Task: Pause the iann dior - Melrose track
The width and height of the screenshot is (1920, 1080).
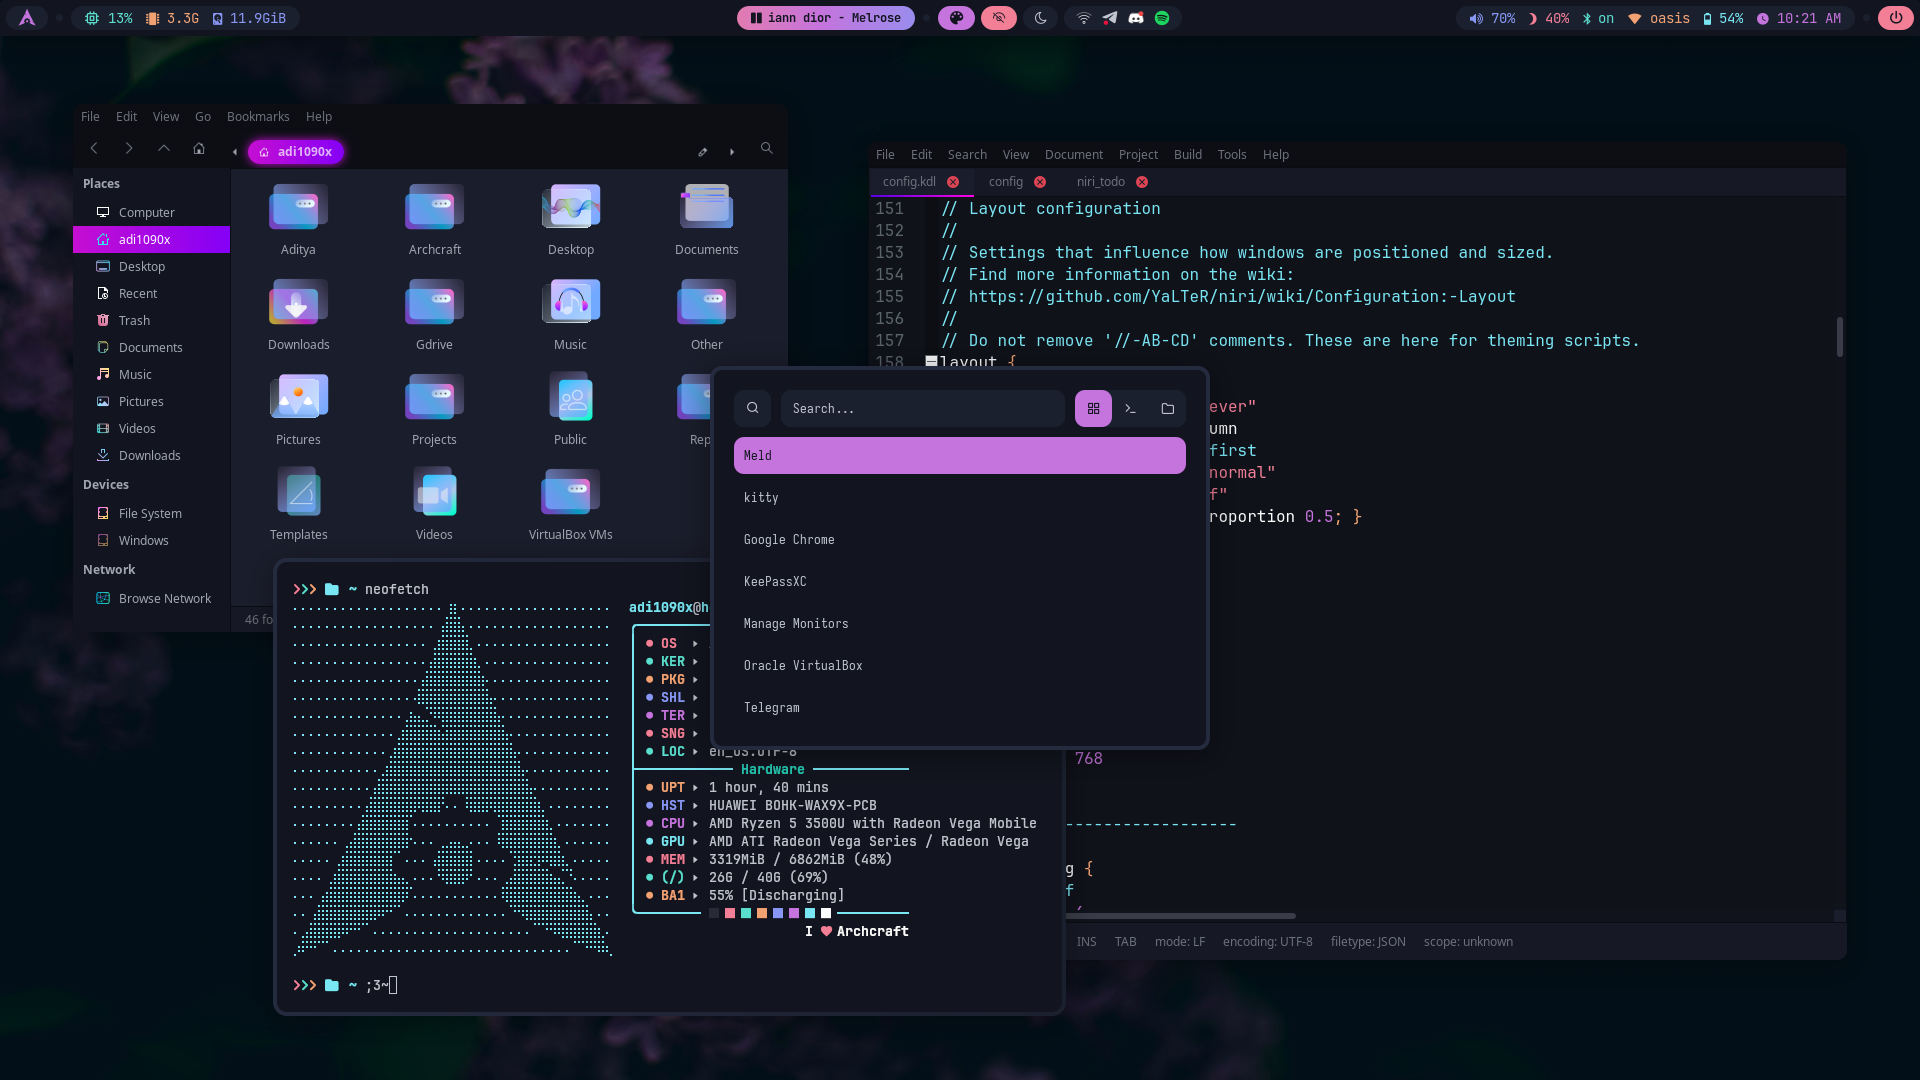Action: (756, 18)
